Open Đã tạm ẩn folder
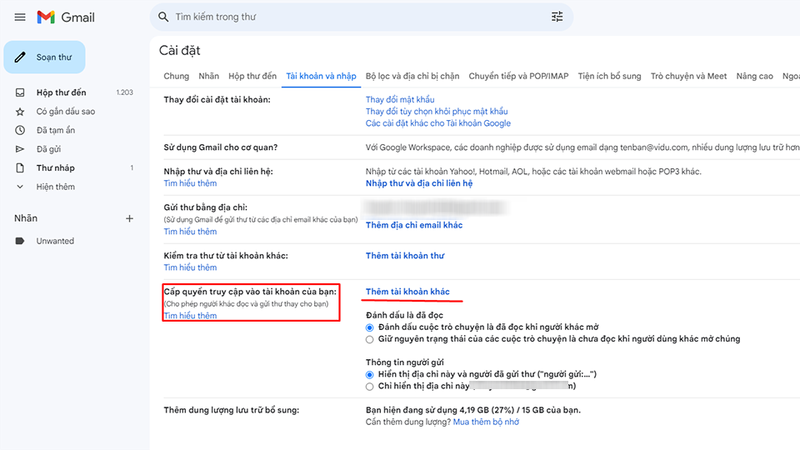The height and width of the screenshot is (450, 800). point(56,130)
